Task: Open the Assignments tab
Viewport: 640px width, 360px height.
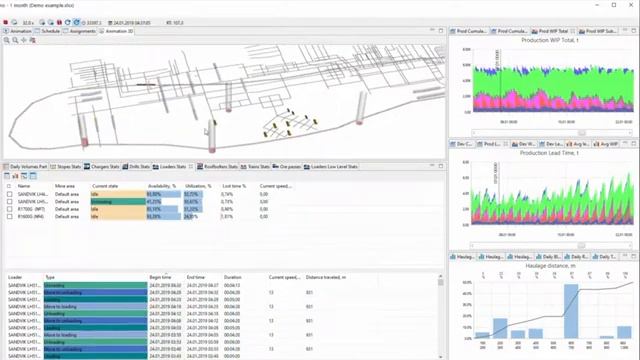Action: point(80,31)
